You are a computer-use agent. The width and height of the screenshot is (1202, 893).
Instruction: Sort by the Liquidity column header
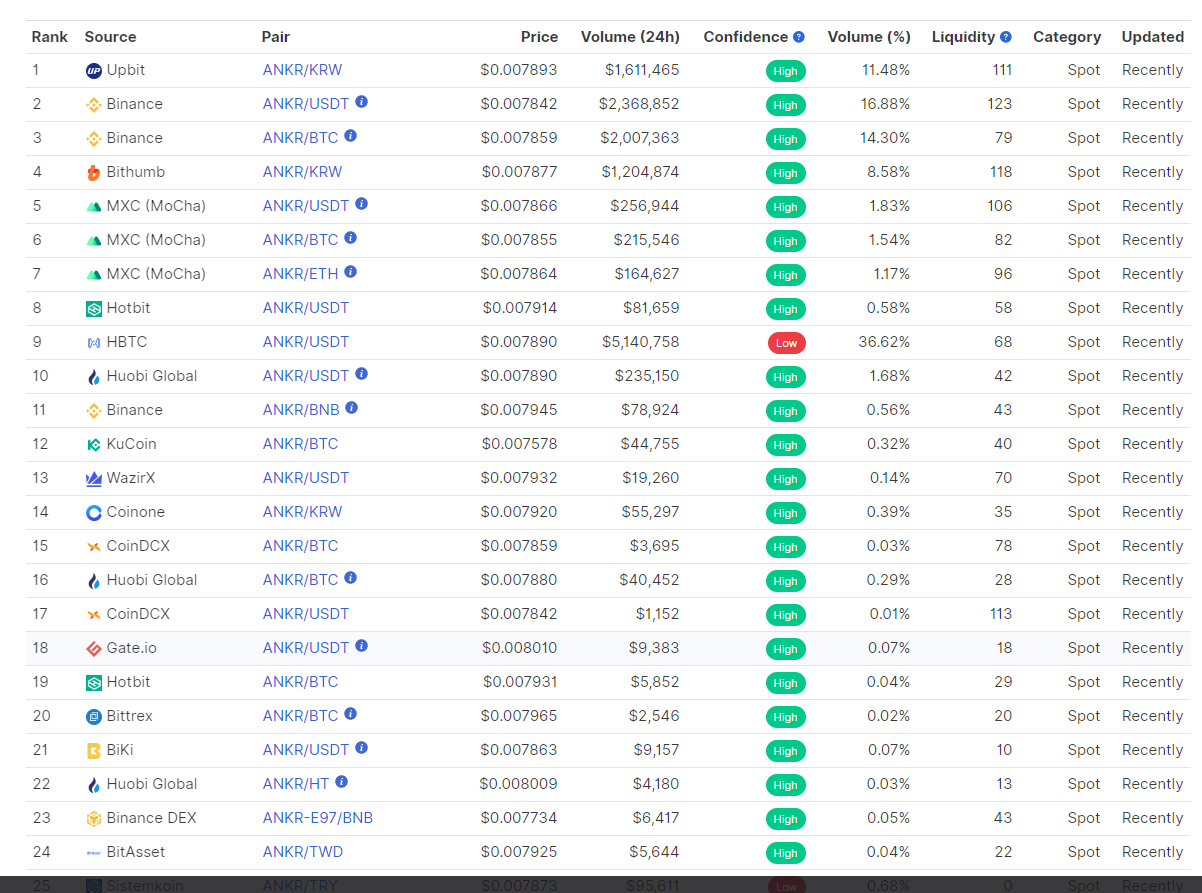click(964, 37)
